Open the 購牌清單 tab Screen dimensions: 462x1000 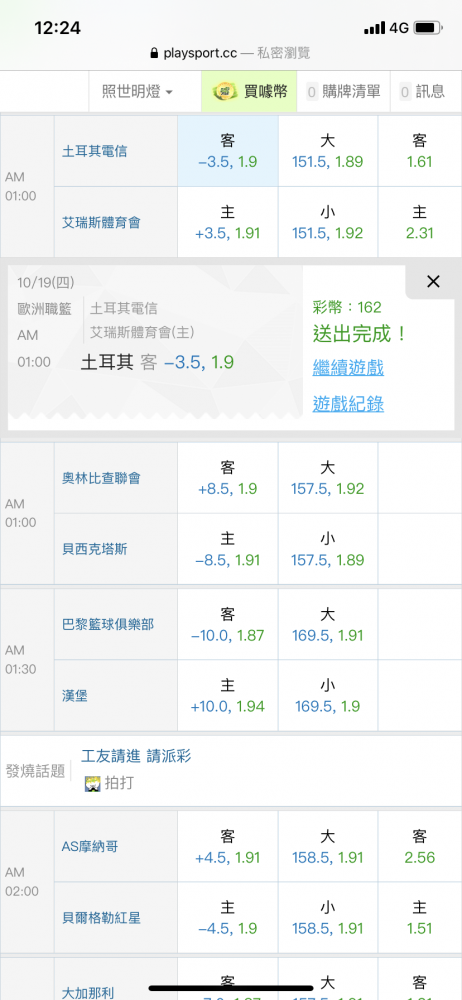[x=343, y=92]
